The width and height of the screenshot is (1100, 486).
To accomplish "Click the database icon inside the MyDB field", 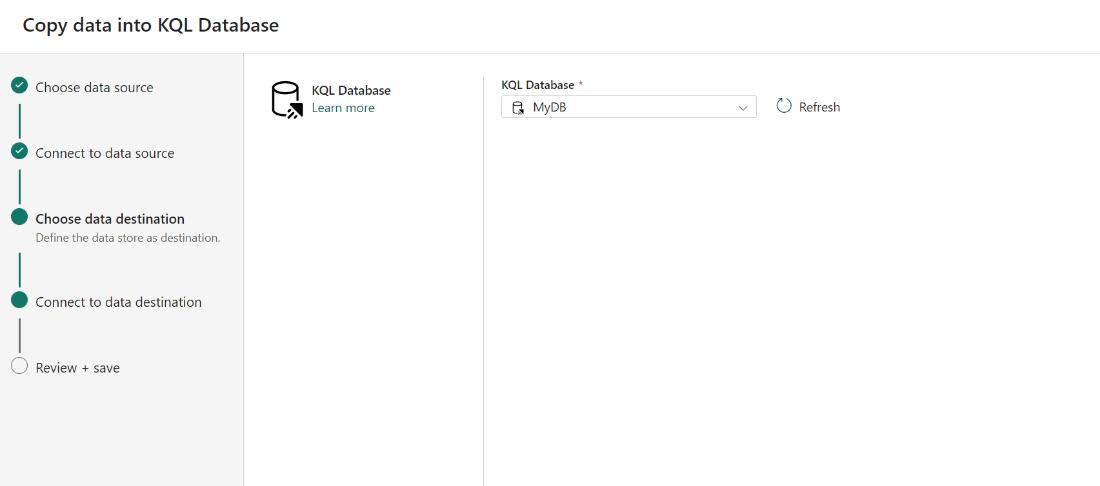I will click(x=518, y=107).
